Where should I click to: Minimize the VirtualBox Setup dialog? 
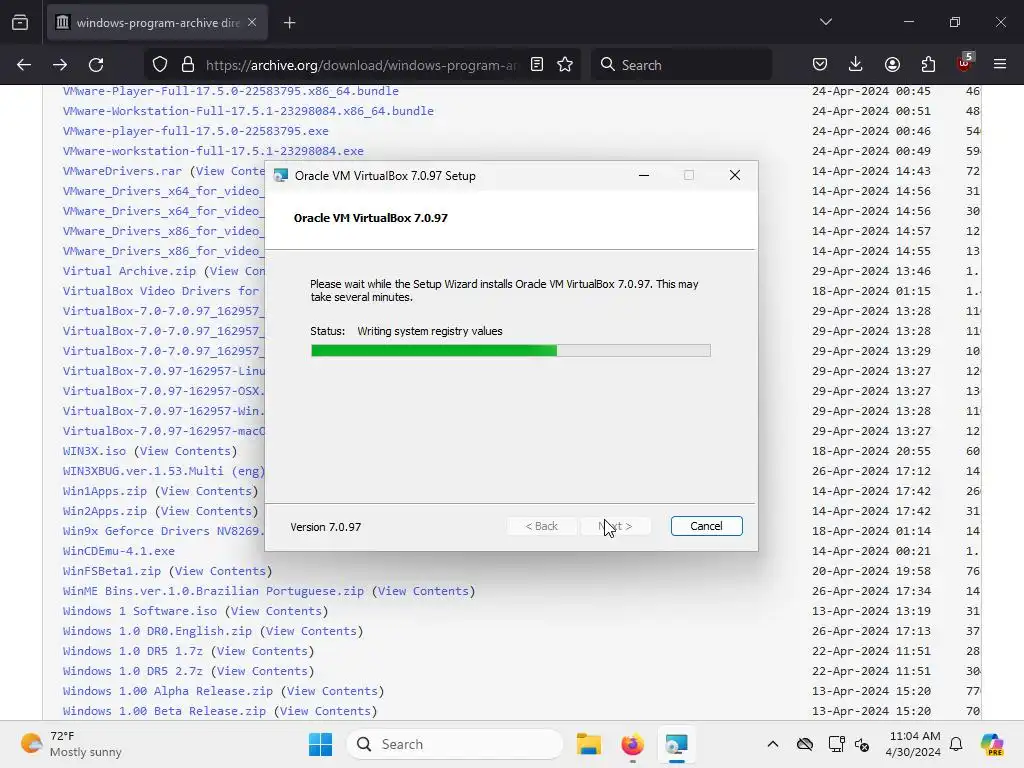point(643,175)
